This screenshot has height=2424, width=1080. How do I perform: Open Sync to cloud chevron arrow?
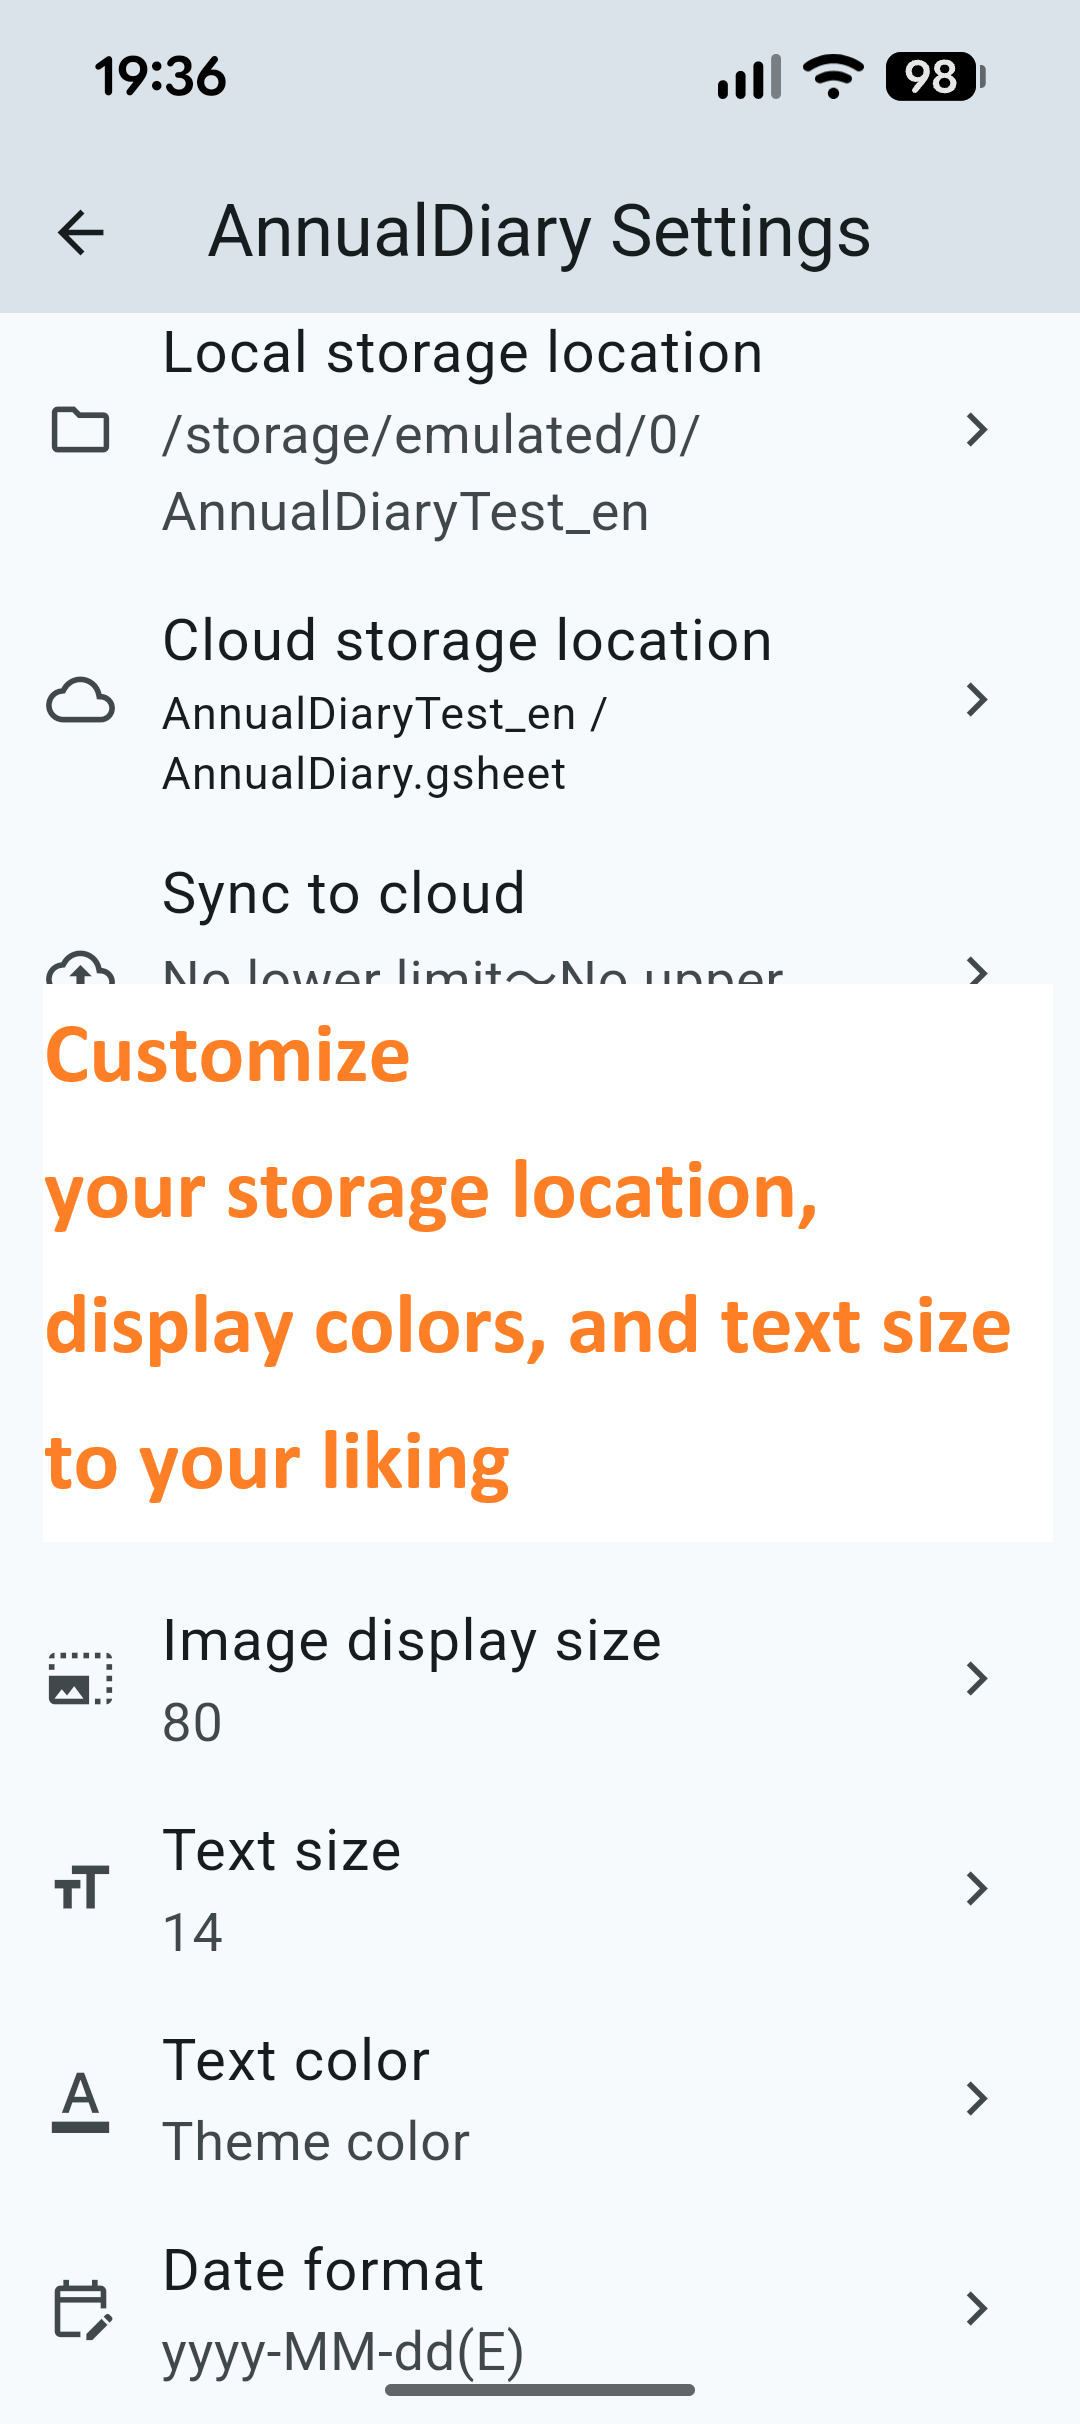[977, 969]
